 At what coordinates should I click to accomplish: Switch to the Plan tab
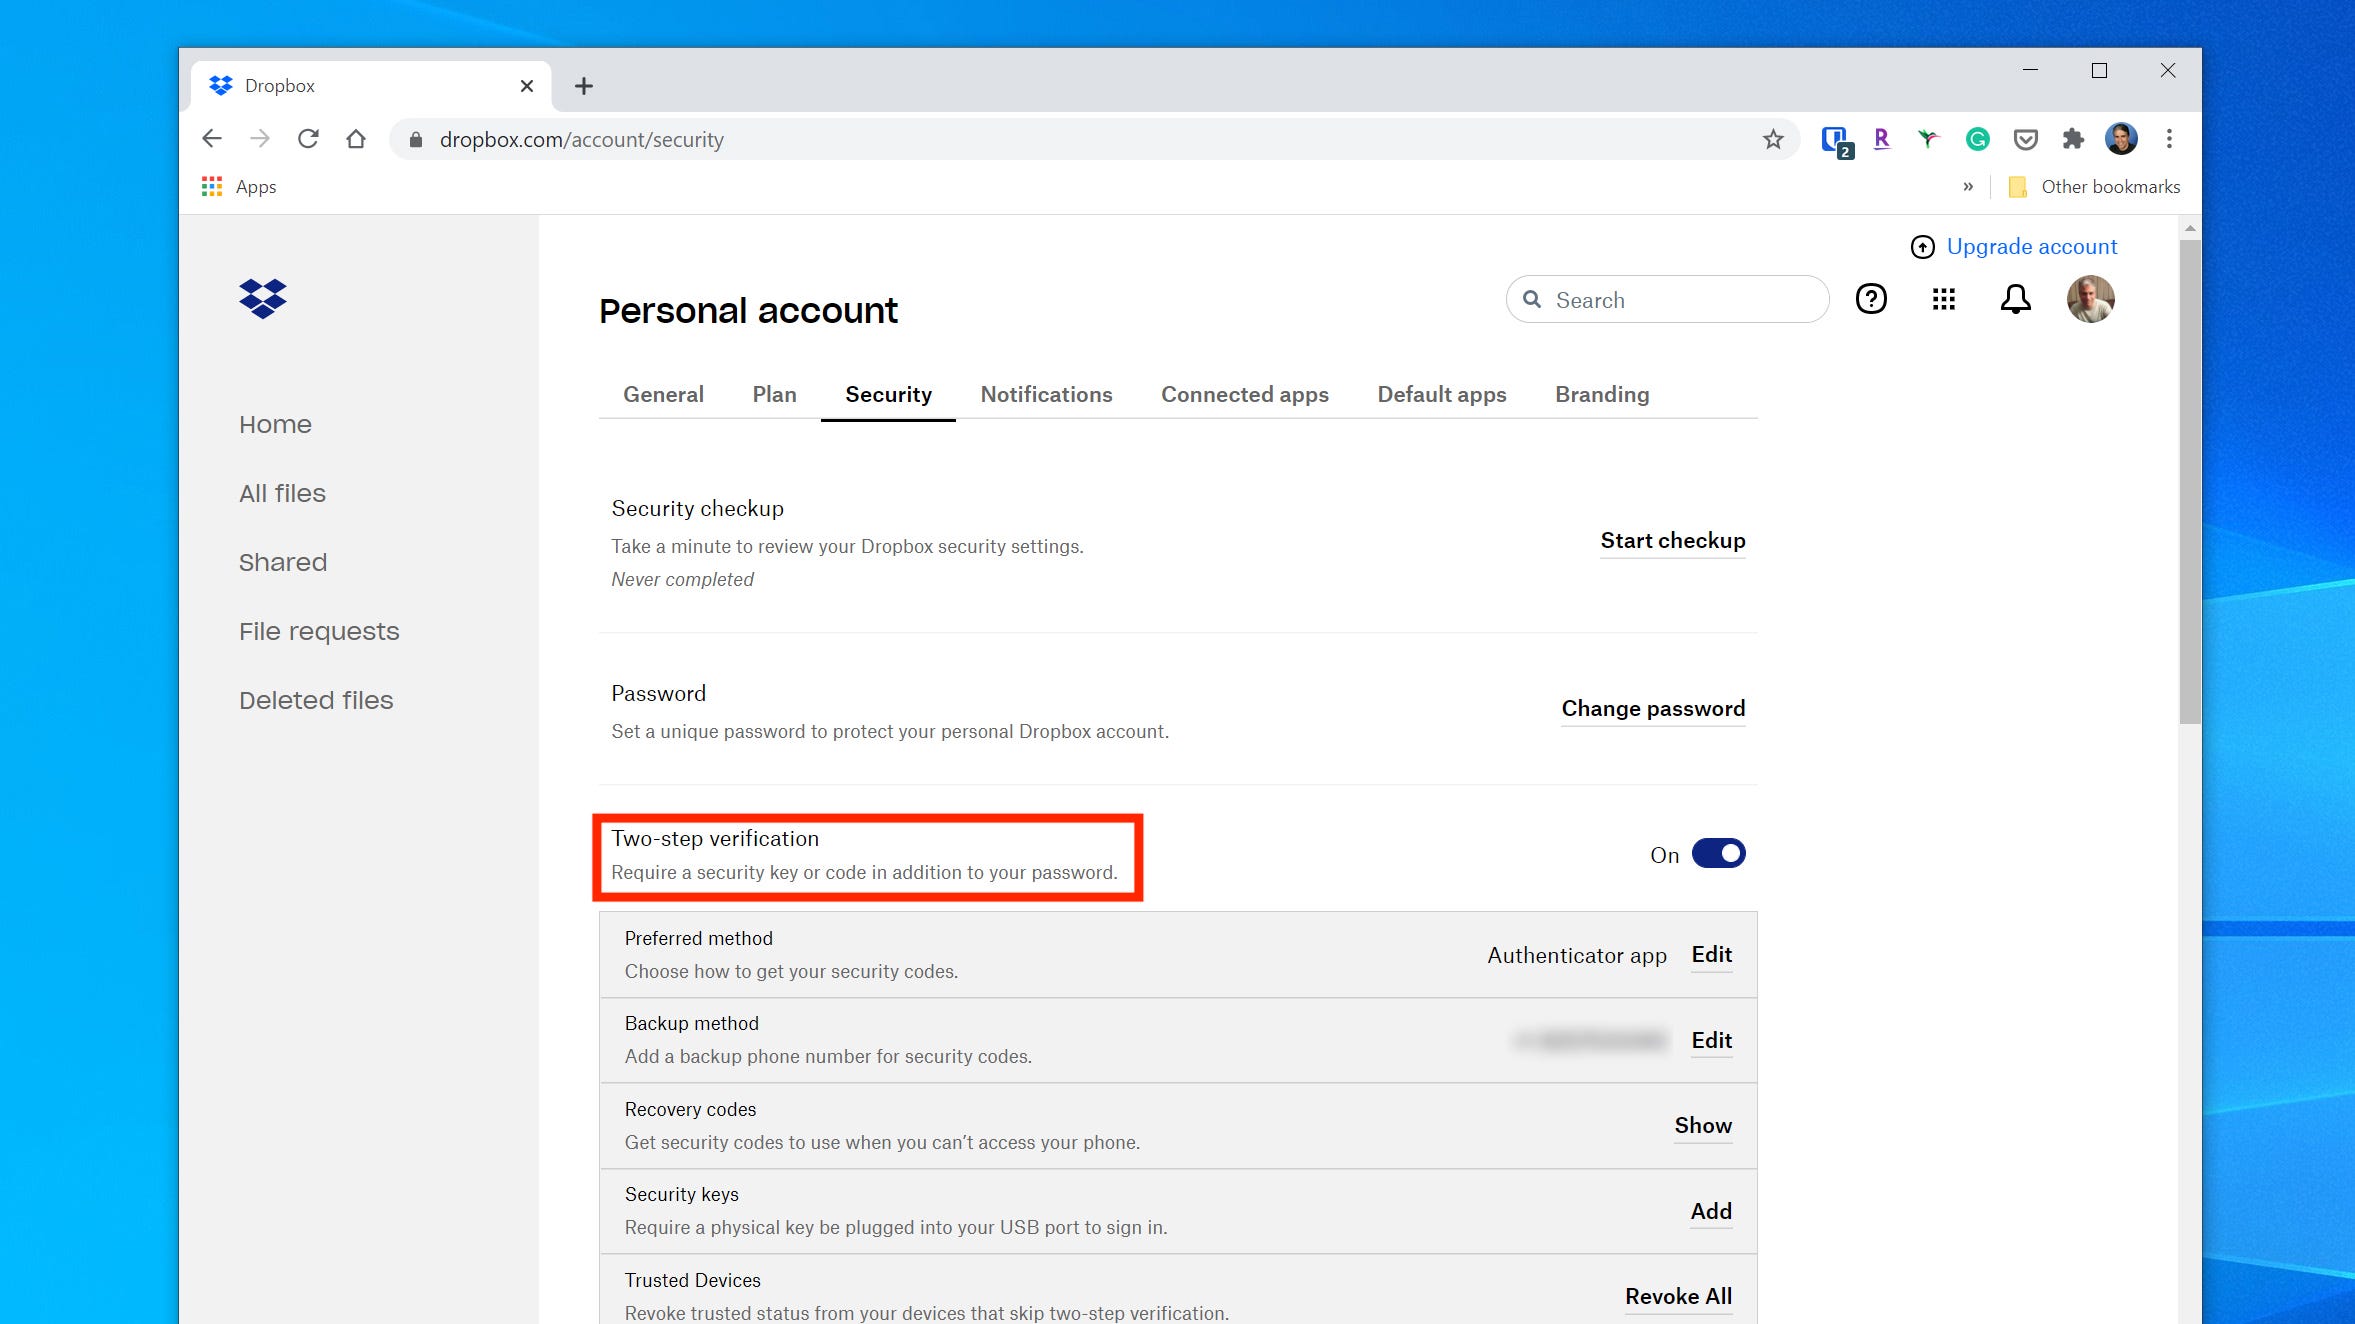click(774, 394)
